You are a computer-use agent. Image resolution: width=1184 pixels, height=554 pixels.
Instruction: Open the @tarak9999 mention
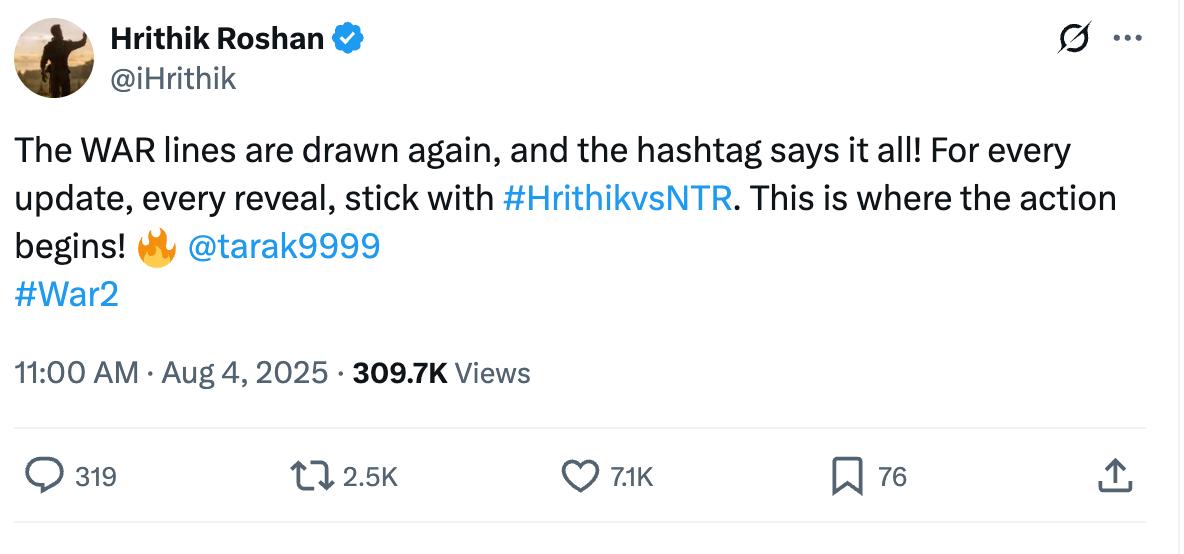pos(283,247)
